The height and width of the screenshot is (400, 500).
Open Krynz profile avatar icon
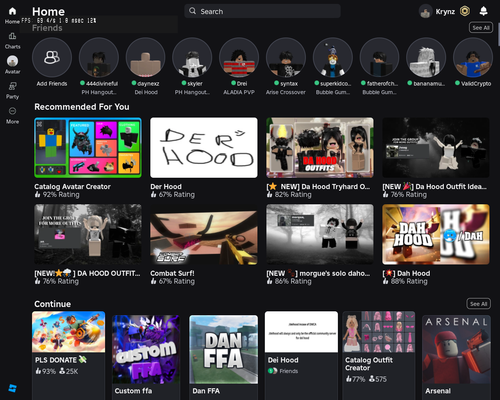[425, 12]
